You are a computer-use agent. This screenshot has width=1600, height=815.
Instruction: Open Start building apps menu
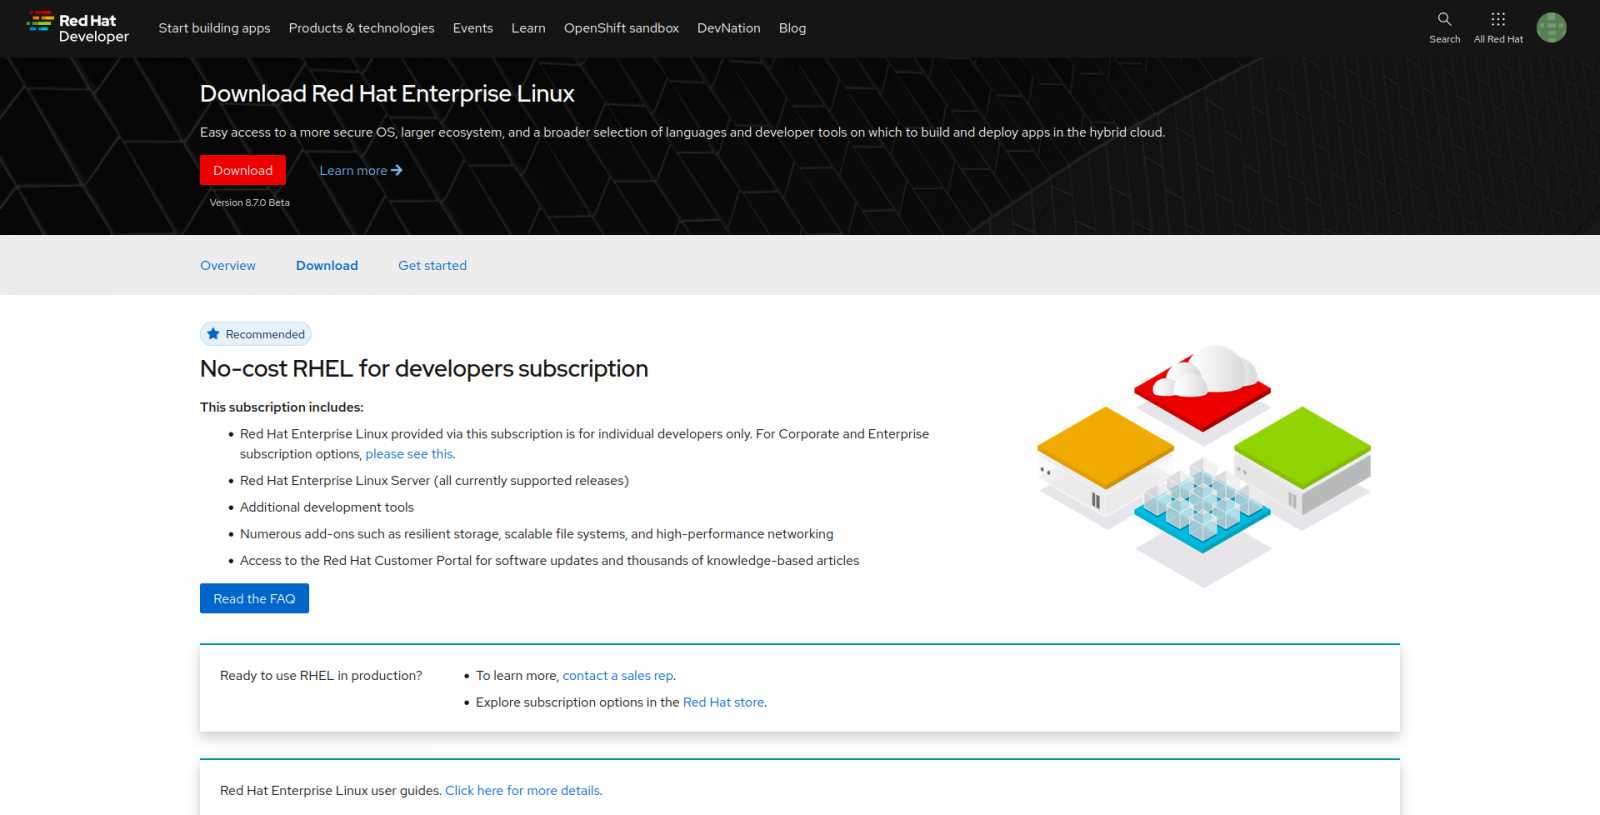[x=214, y=28]
